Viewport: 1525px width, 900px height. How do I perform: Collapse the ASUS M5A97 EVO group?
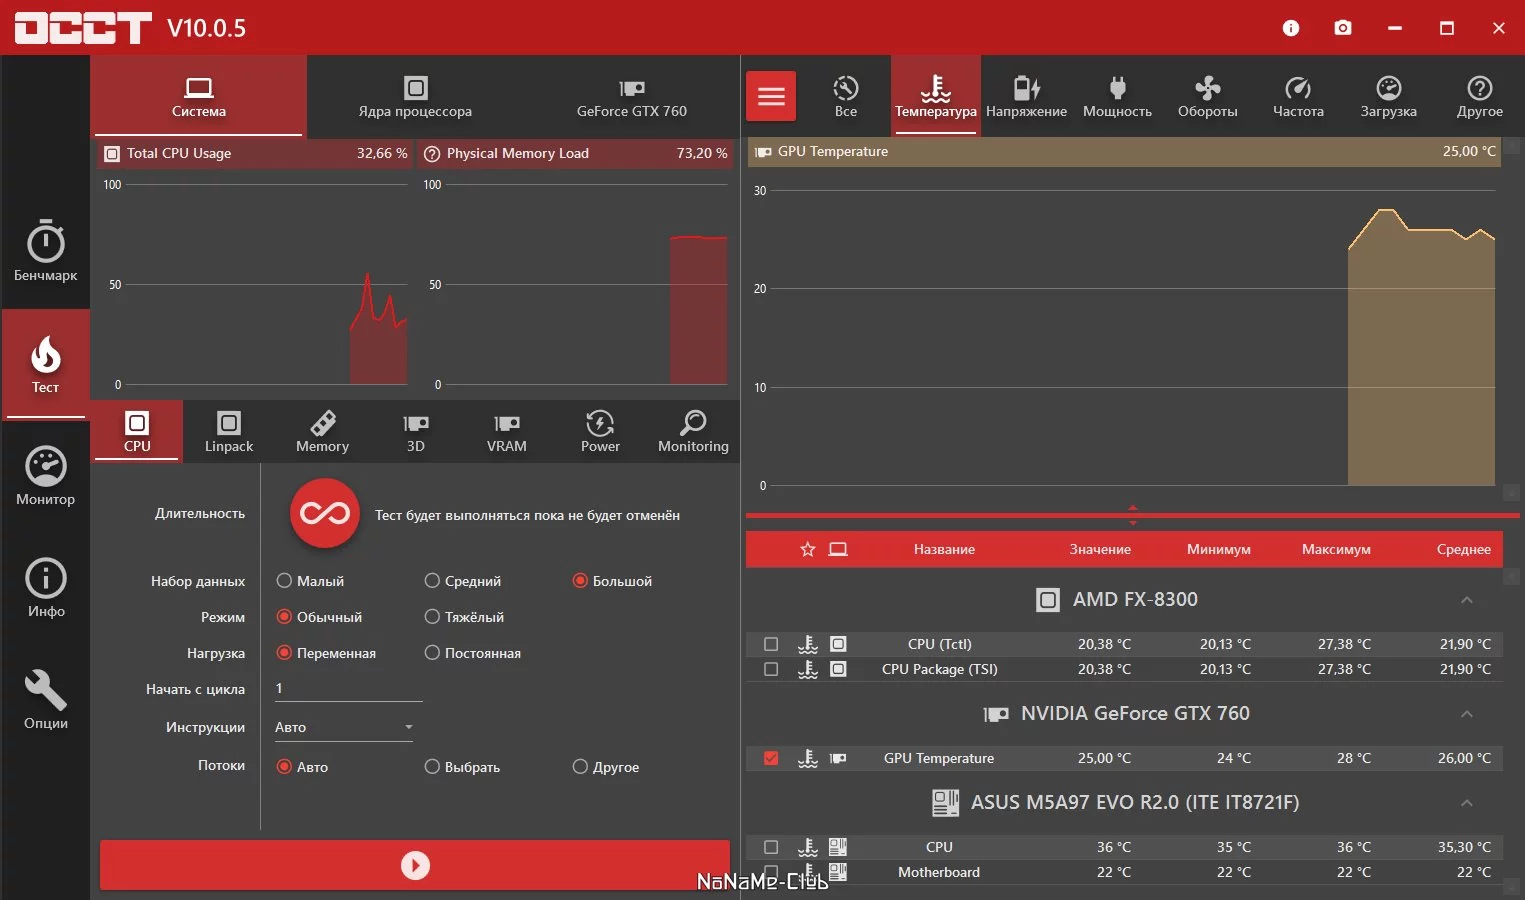point(1467,803)
